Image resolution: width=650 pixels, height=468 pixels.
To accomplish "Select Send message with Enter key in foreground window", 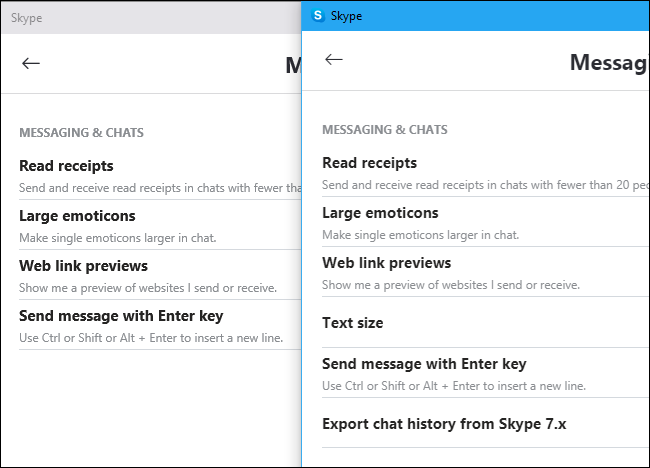I will (424, 364).
